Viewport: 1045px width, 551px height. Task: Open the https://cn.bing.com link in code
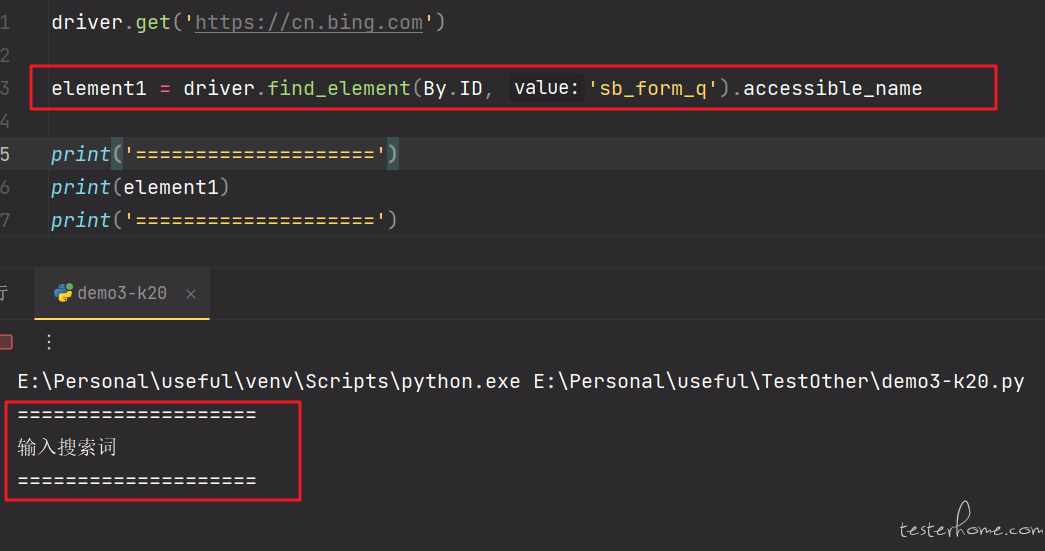coord(309,23)
